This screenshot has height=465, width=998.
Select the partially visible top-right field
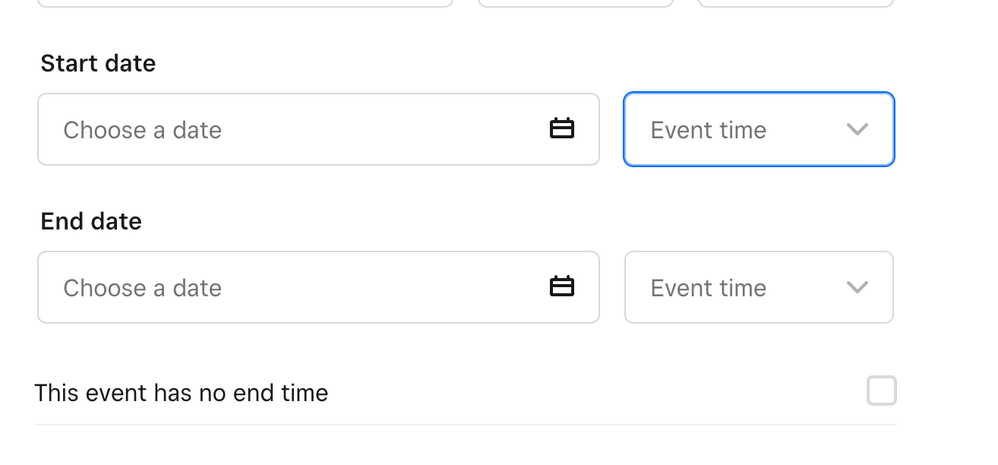[x=795, y=4]
